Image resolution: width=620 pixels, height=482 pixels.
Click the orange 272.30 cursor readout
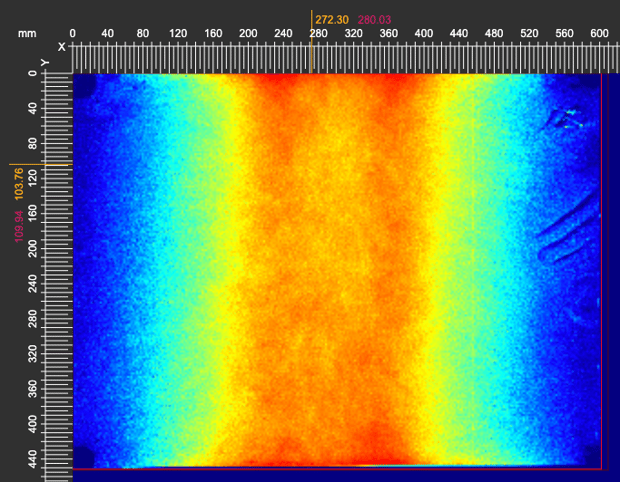click(331, 19)
